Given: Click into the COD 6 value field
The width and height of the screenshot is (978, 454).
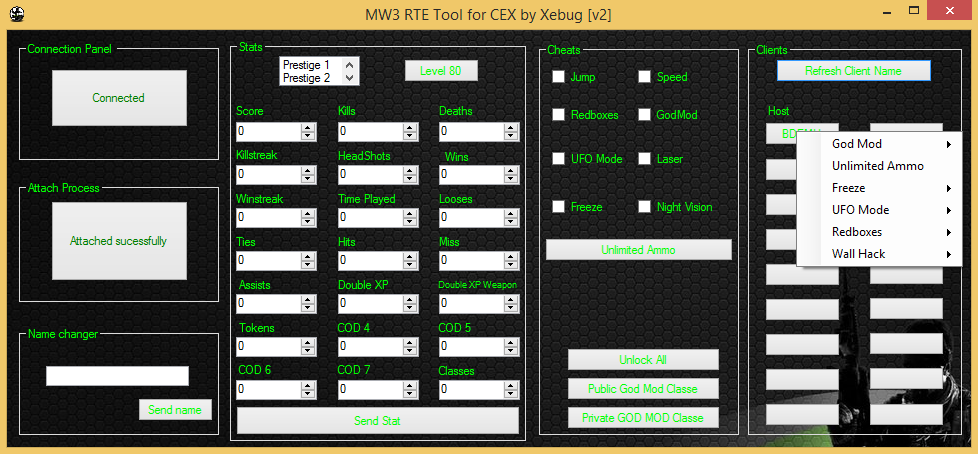Looking at the screenshot, I should point(268,390).
